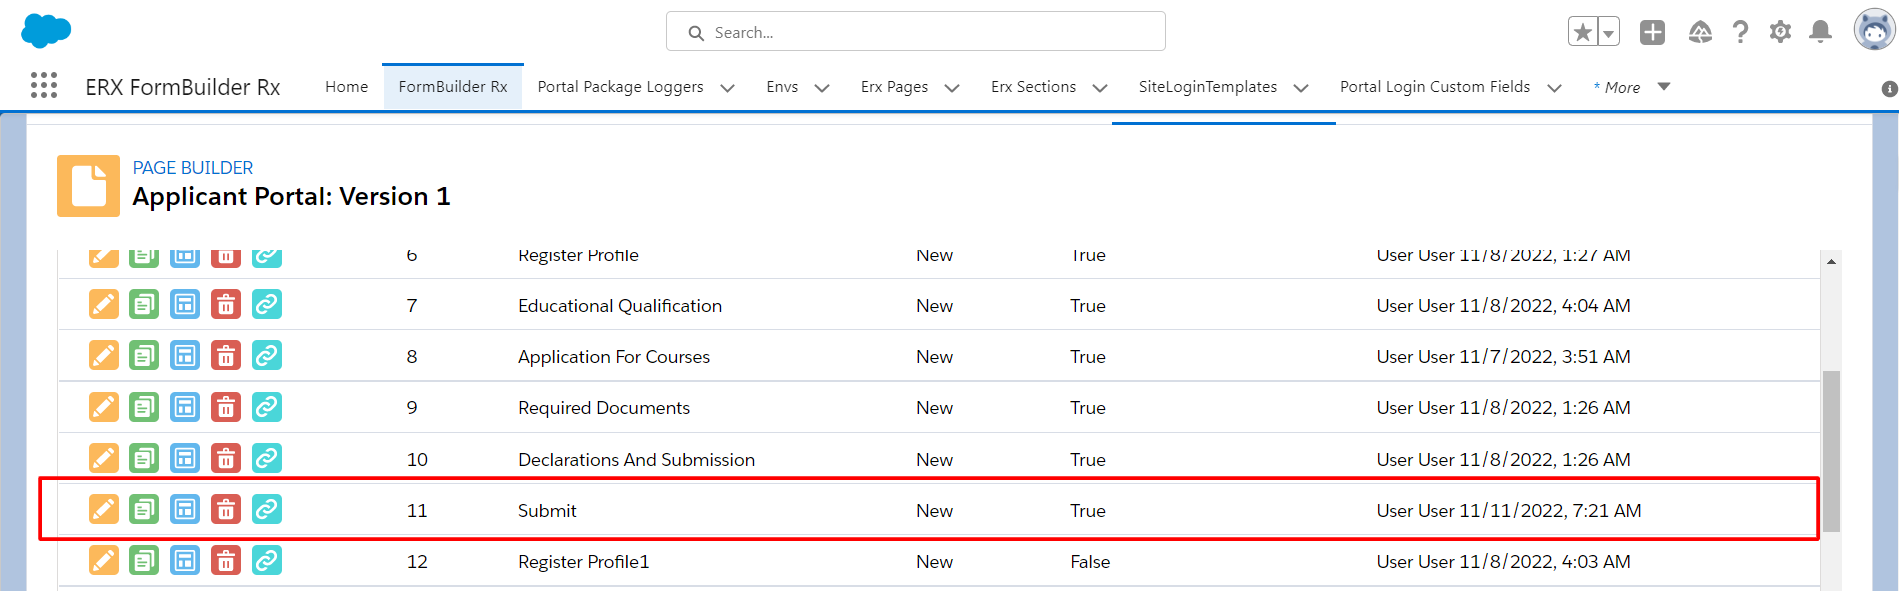Click into the Search field
The width and height of the screenshot is (1899, 591).
click(930, 32)
